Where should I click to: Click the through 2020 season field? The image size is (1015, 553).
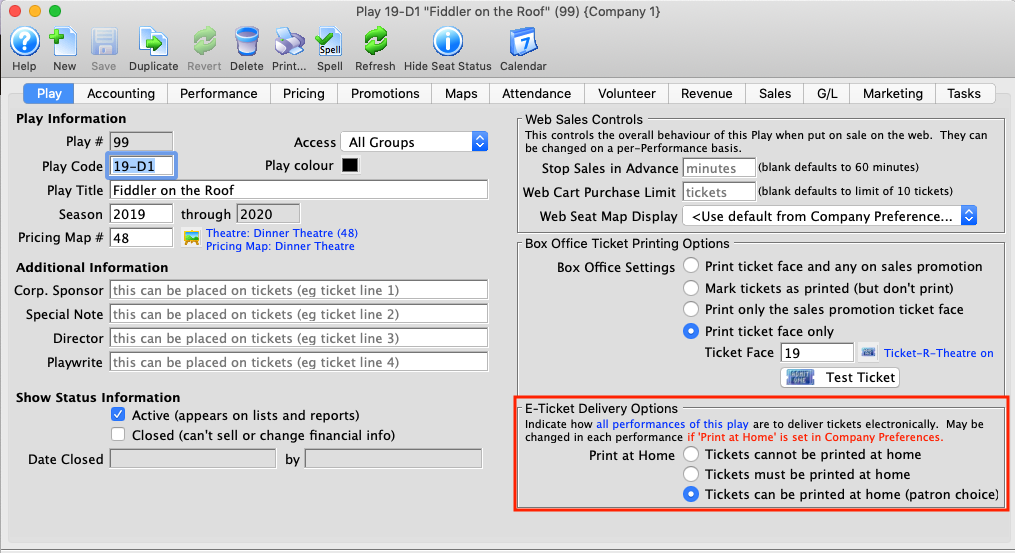[268, 214]
